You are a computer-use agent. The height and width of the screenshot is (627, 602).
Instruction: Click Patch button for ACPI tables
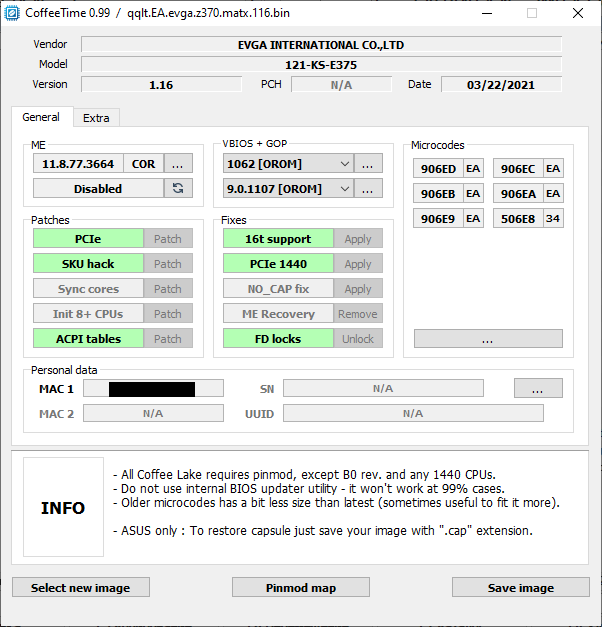(168, 339)
